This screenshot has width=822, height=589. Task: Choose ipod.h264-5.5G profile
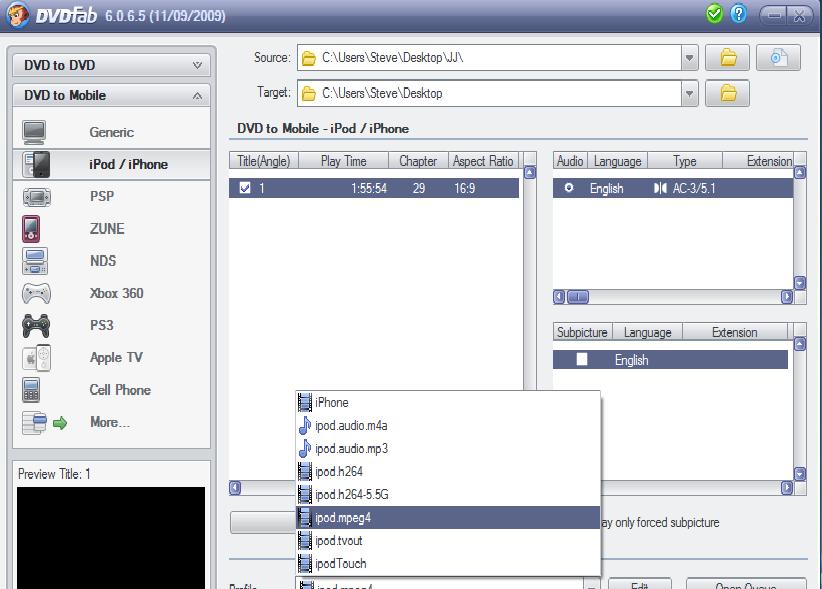click(x=448, y=495)
